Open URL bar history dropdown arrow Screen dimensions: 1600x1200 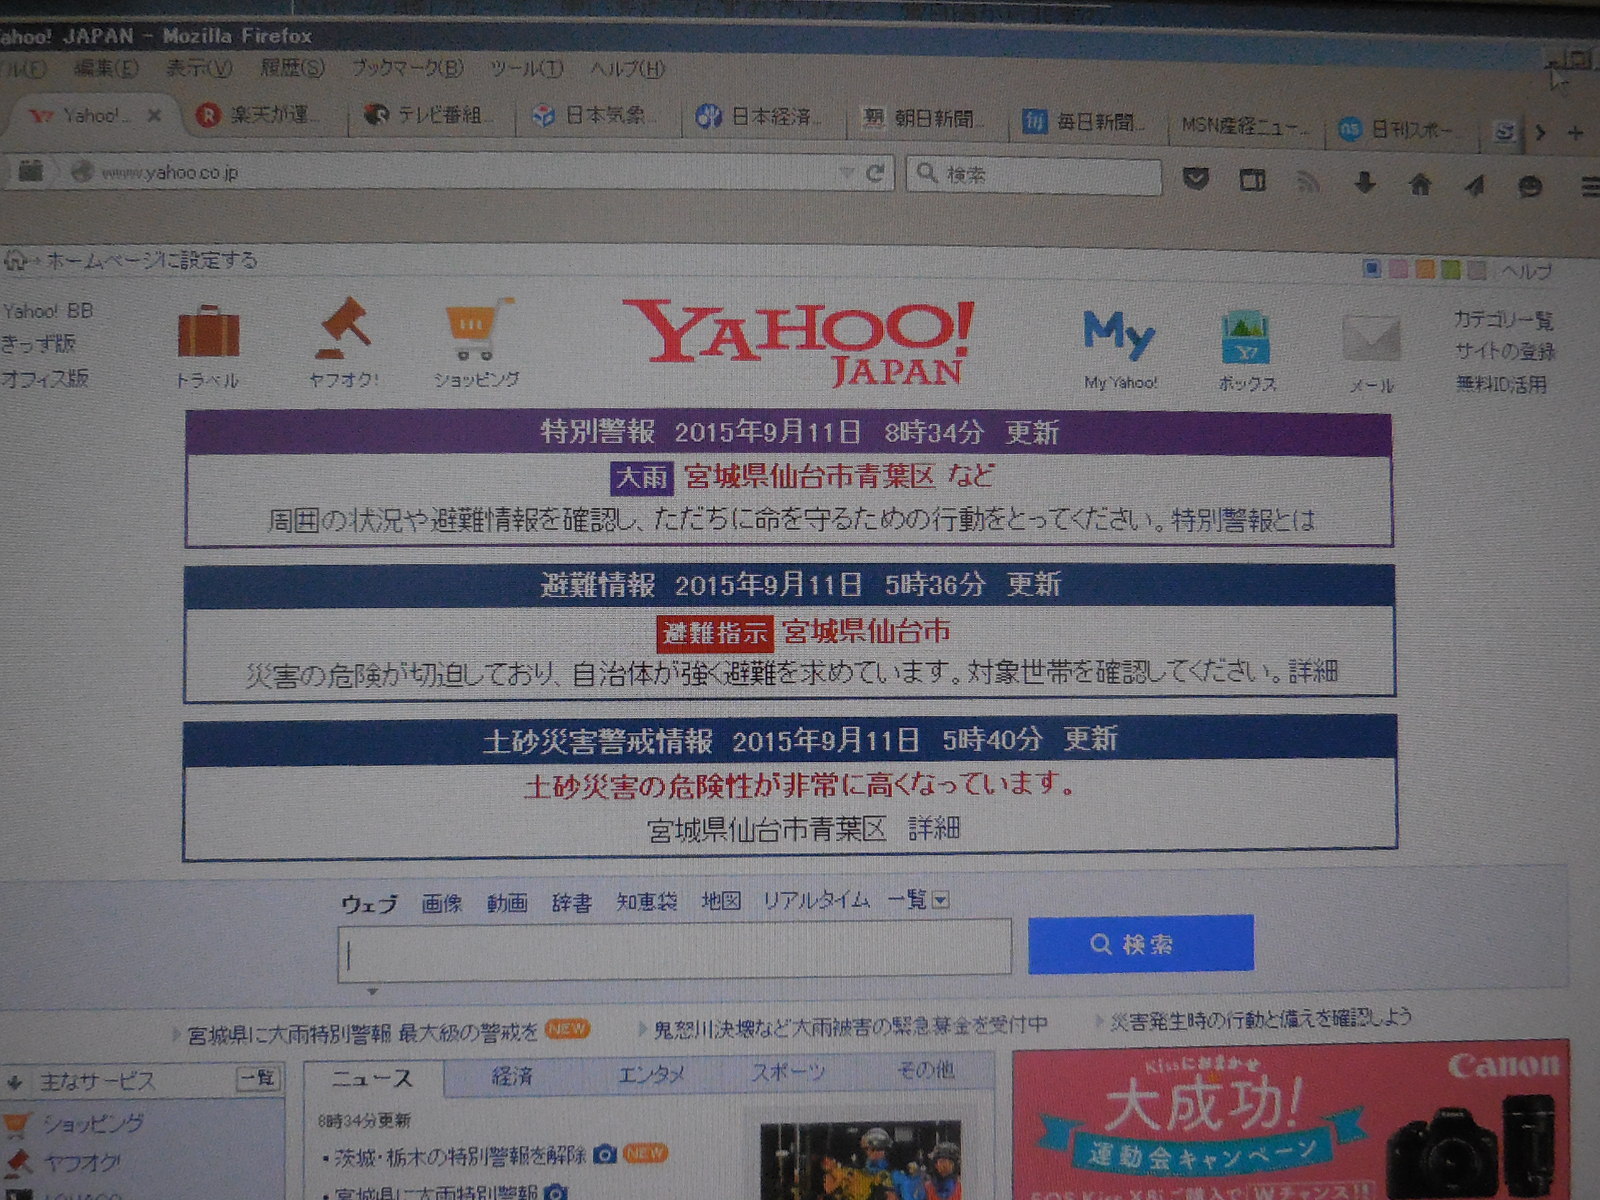pos(848,173)
